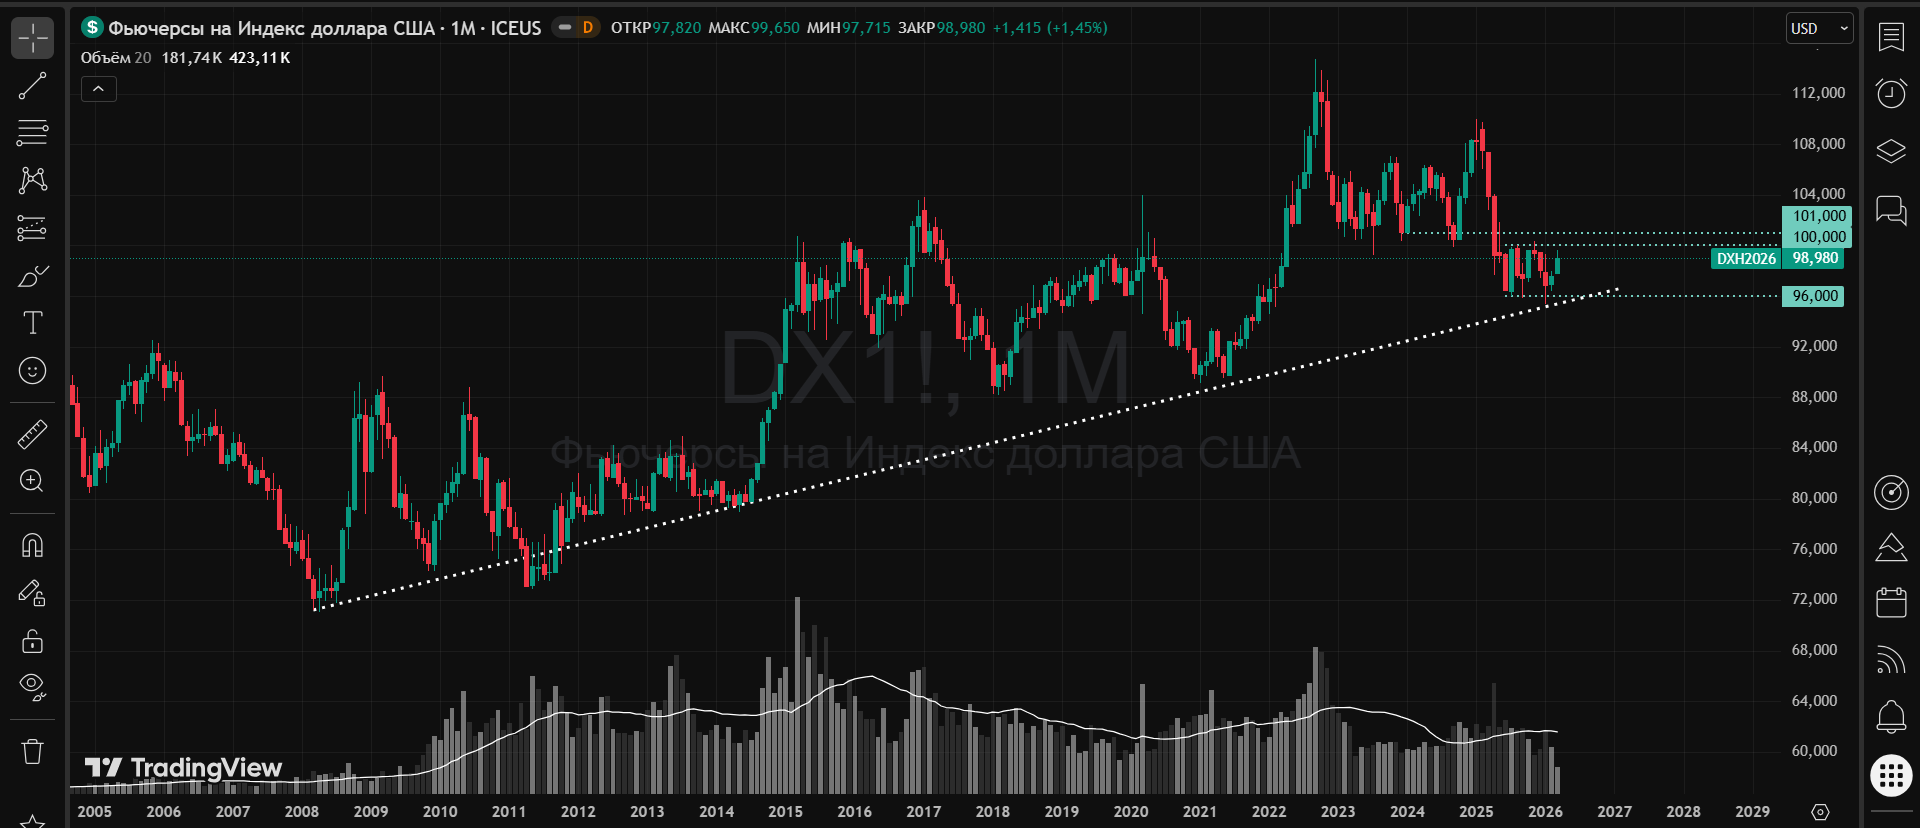Click the 2015 year label on time axis
This screenshot has width=1920, height=828.
785,811
